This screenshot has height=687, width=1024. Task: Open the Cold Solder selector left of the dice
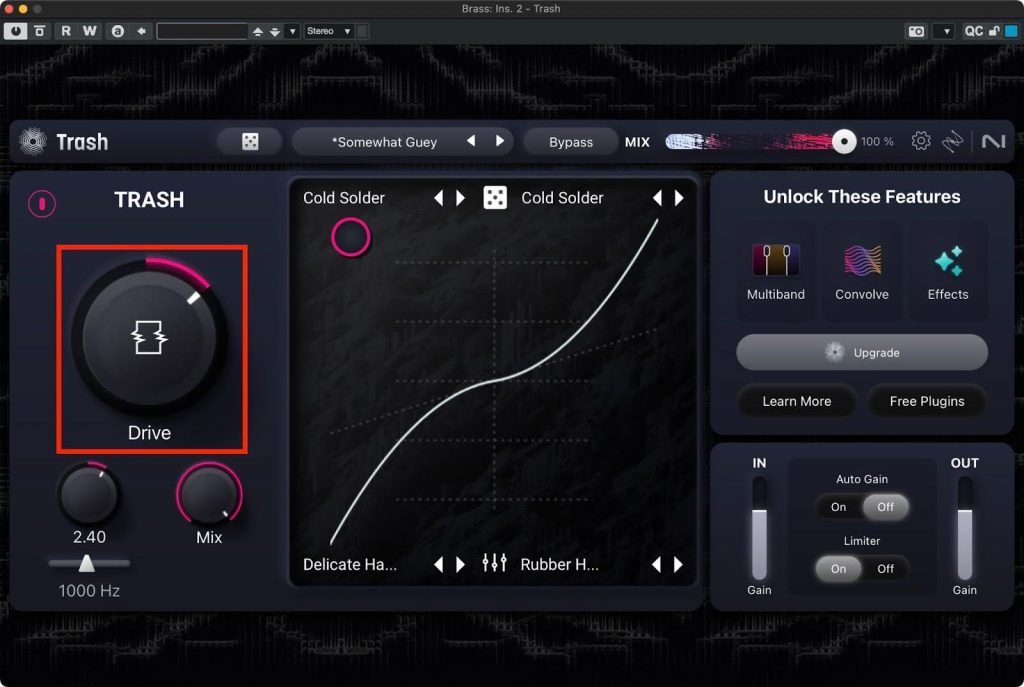344,198
